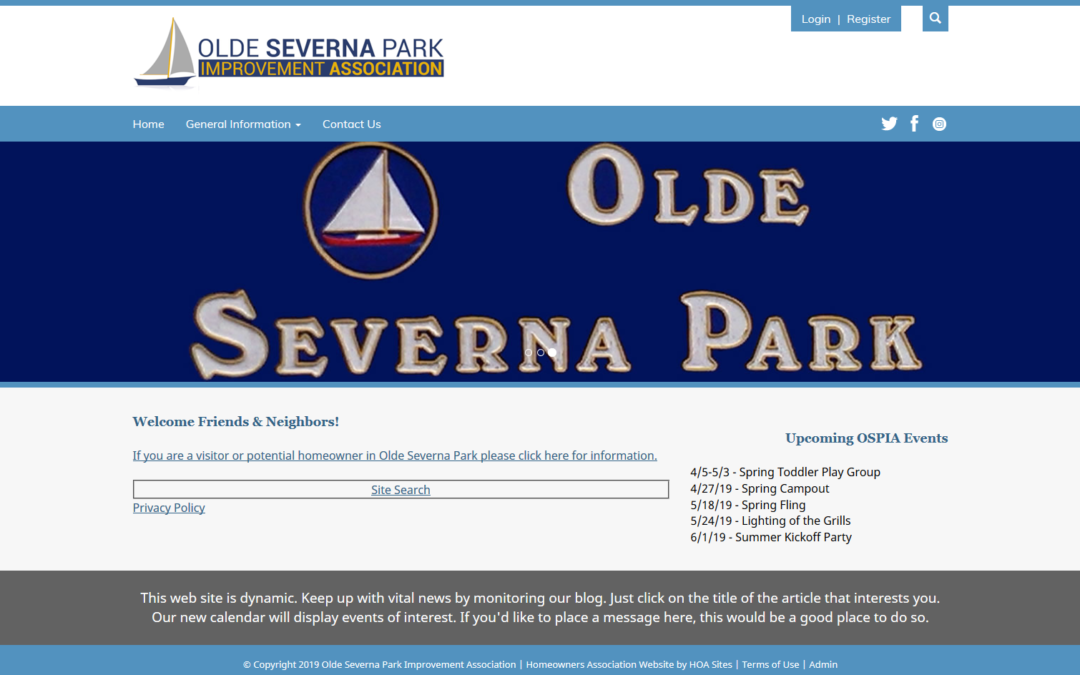Screen dimensions: 1080x675
Task: Select the second slideshow indicator dot
Action: click(541, 353)
